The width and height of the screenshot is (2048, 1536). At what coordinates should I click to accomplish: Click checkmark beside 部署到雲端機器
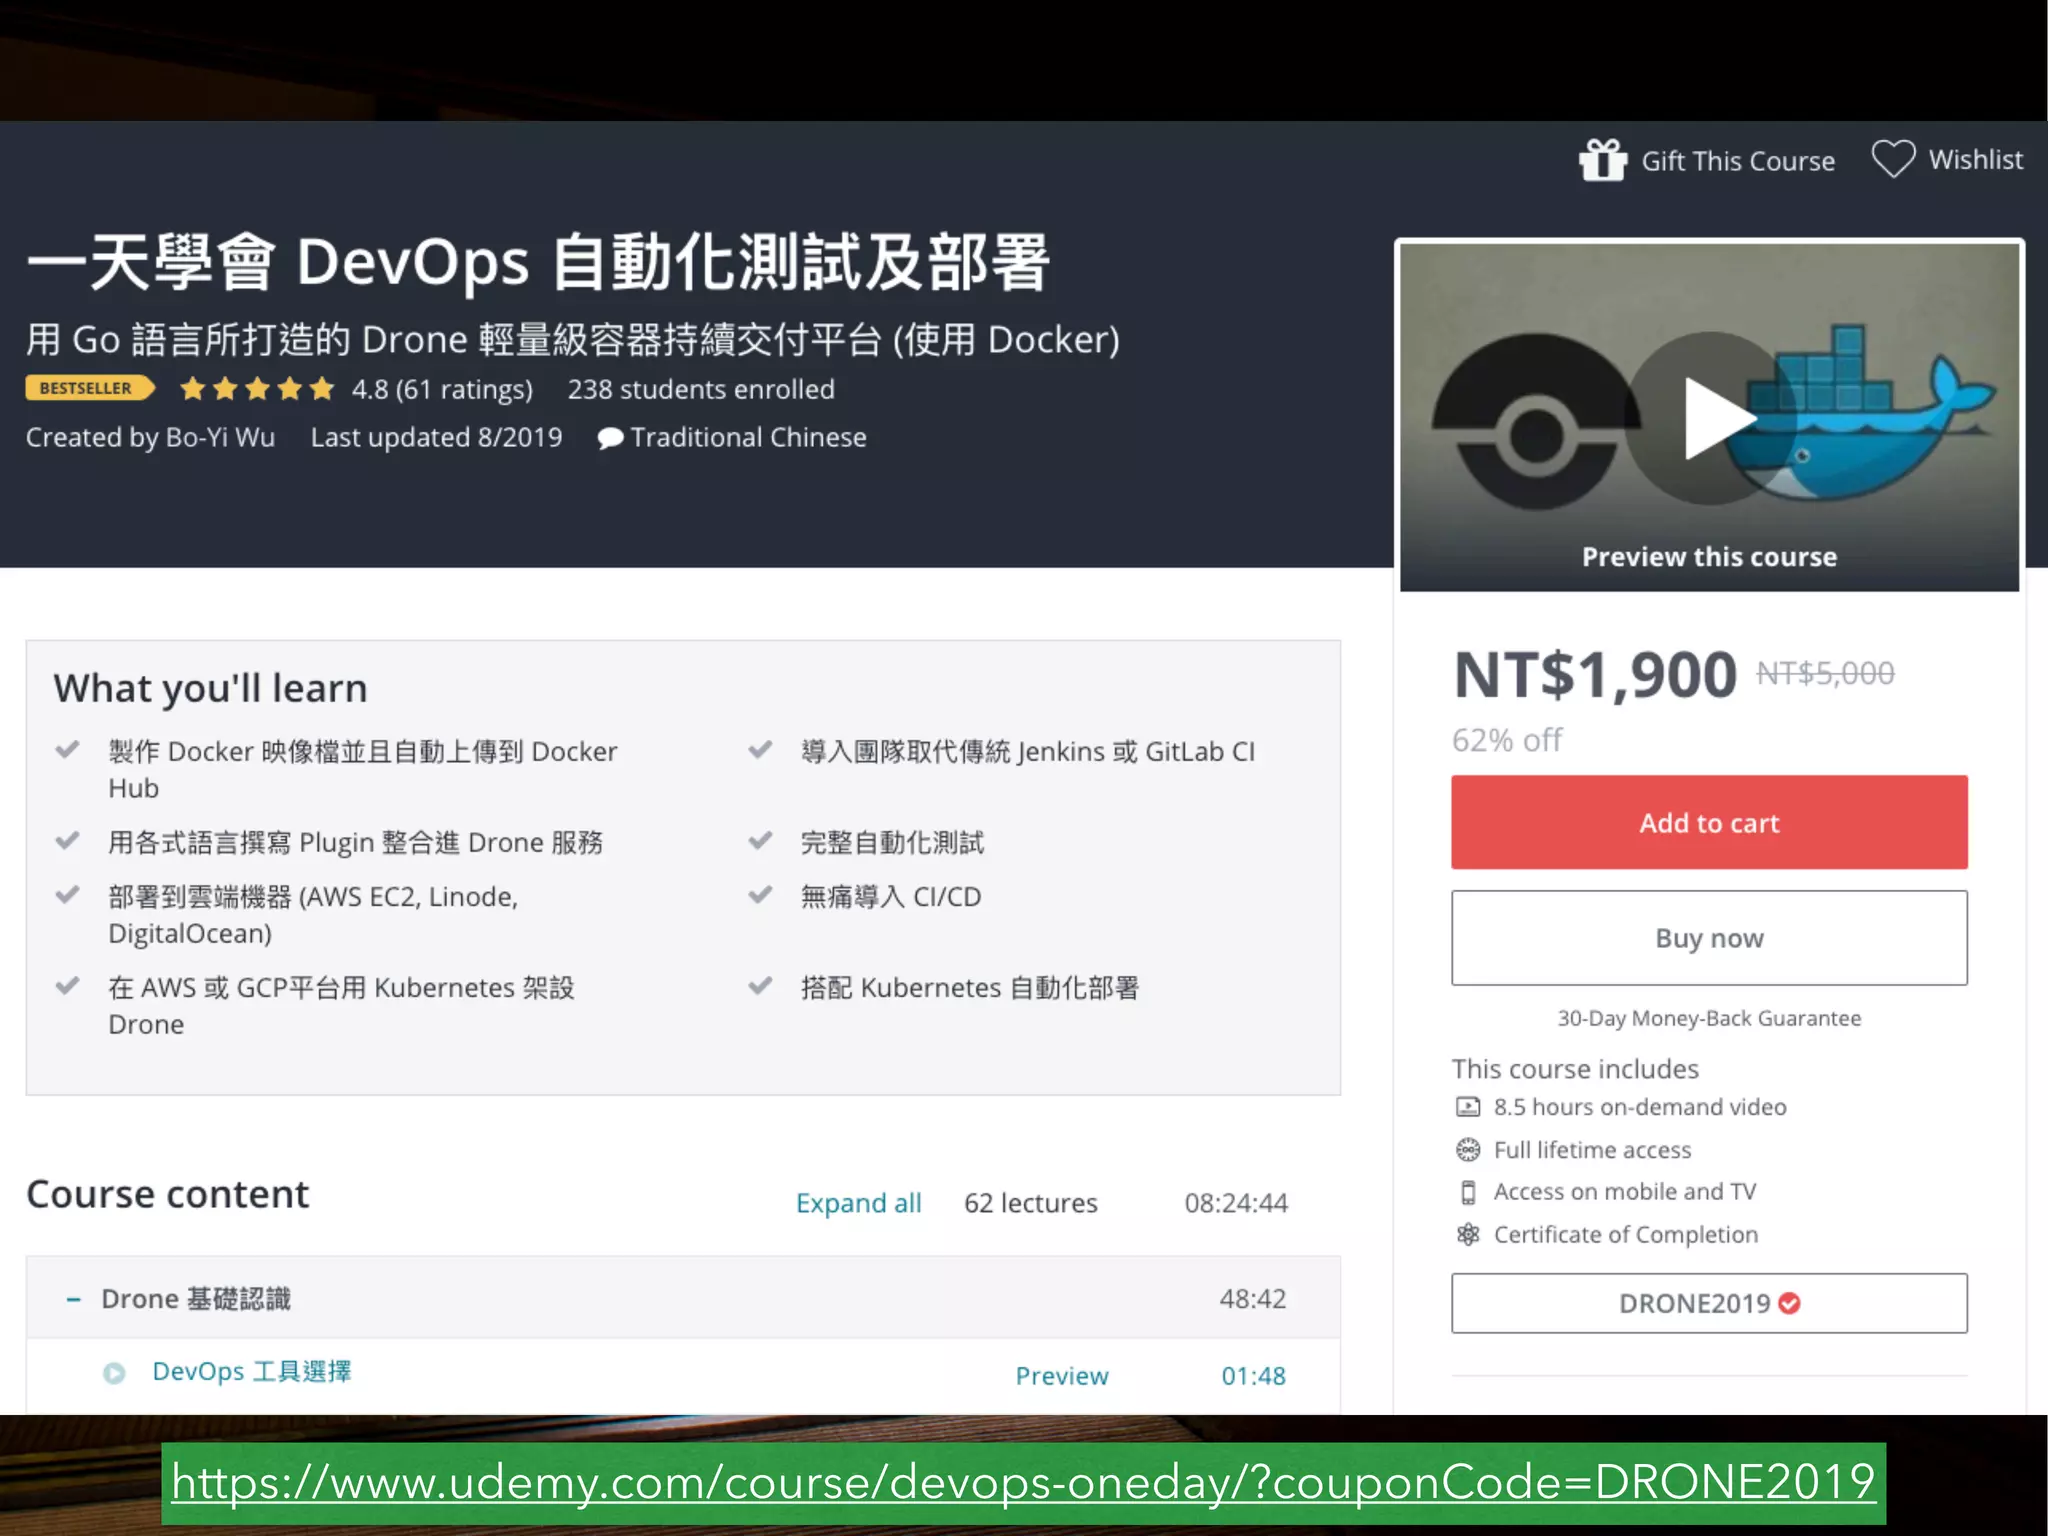pyautogui.click(x=67, y=894)
